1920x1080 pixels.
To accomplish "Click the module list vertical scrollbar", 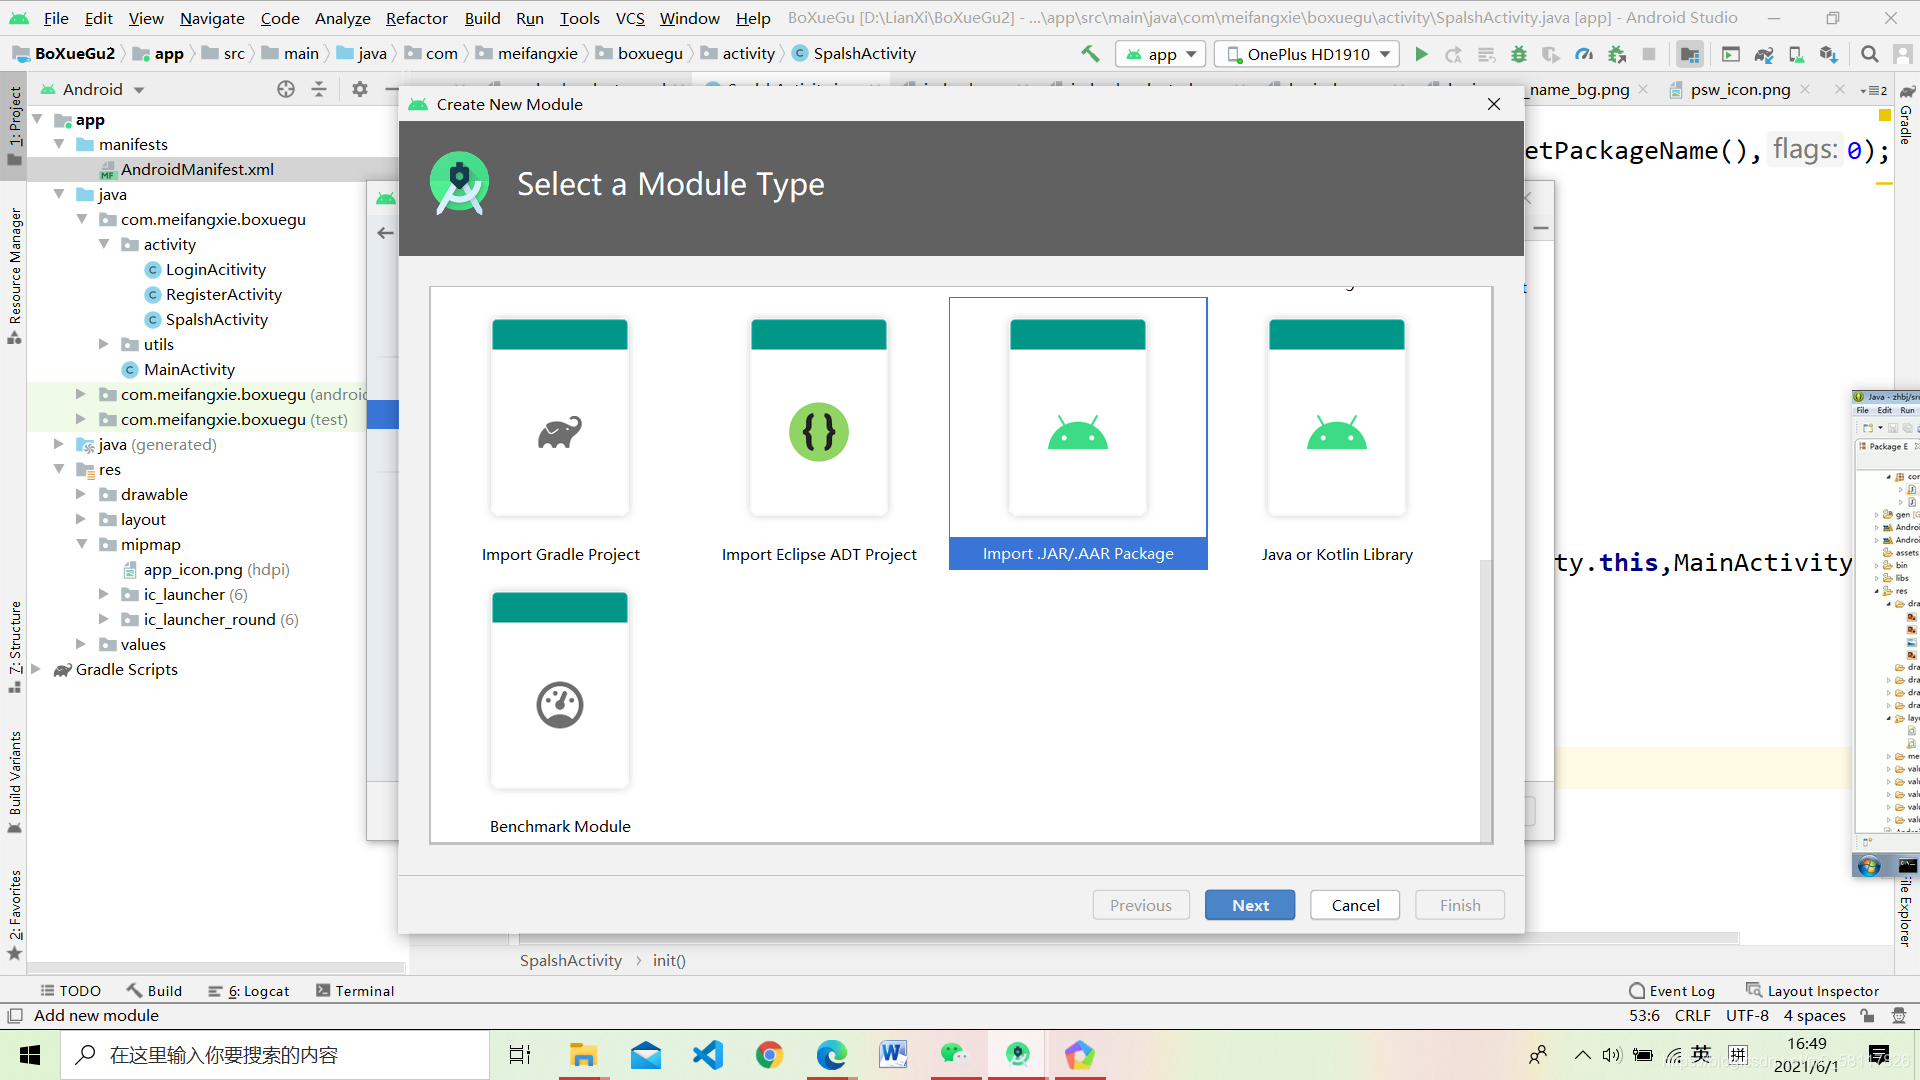I will pyautogui.click(x=1485, y=700).
